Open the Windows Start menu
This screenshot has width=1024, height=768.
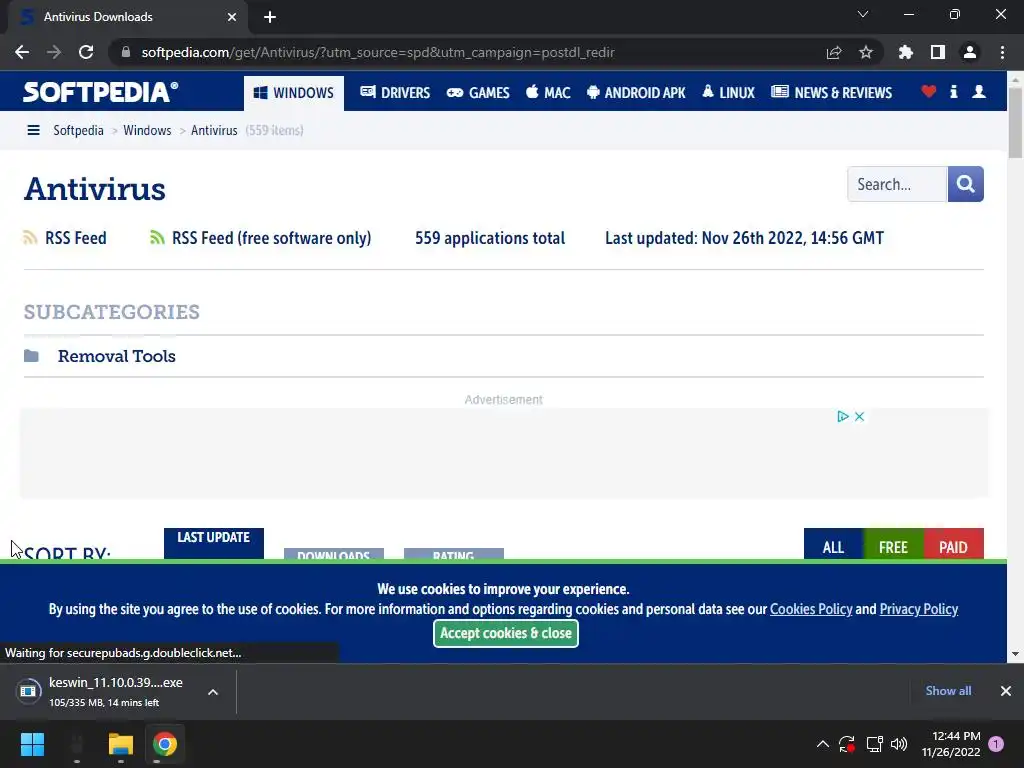pyautogui.click(x=32, y=744)
